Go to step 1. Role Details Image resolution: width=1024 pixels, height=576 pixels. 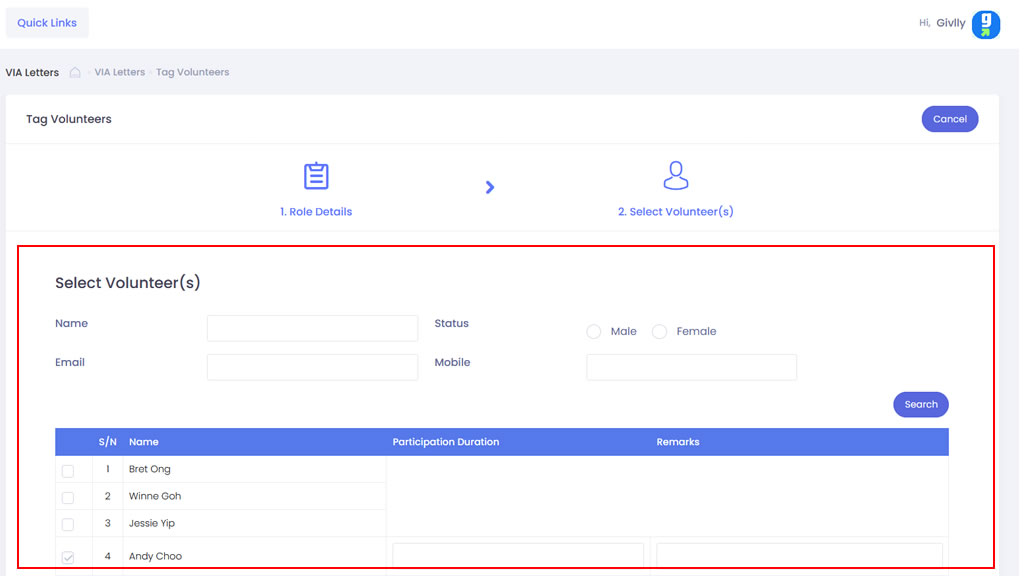(x=316, y=212)
